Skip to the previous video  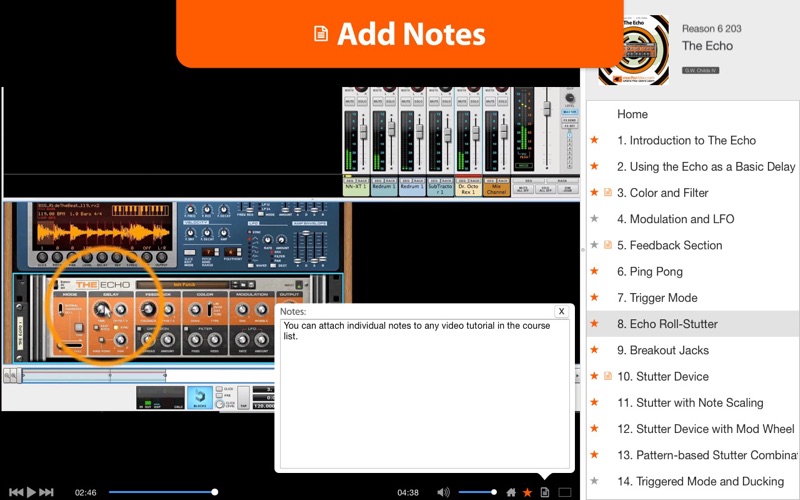tap(16, 492)
